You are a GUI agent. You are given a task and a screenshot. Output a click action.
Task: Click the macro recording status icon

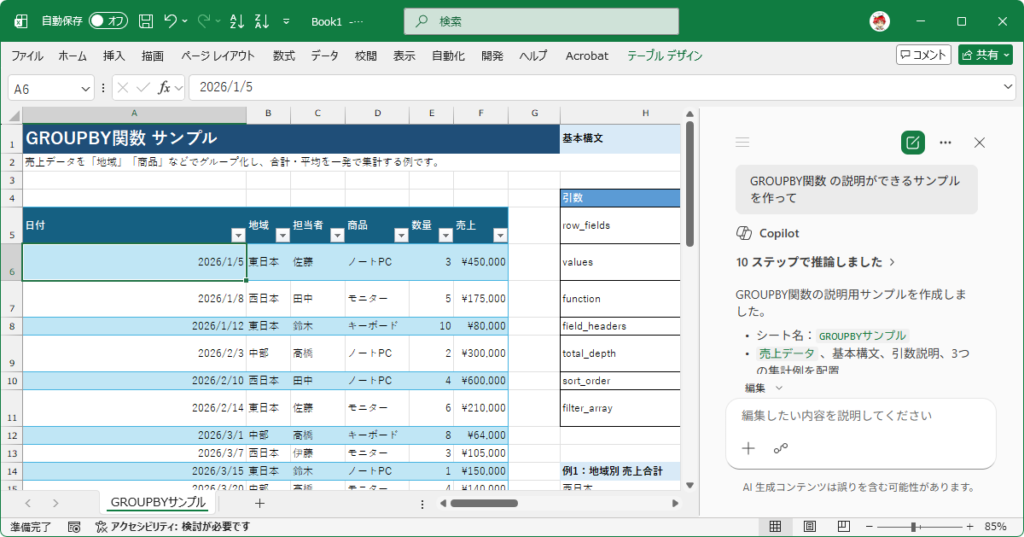pyautogui.click(x=74, y=527)
